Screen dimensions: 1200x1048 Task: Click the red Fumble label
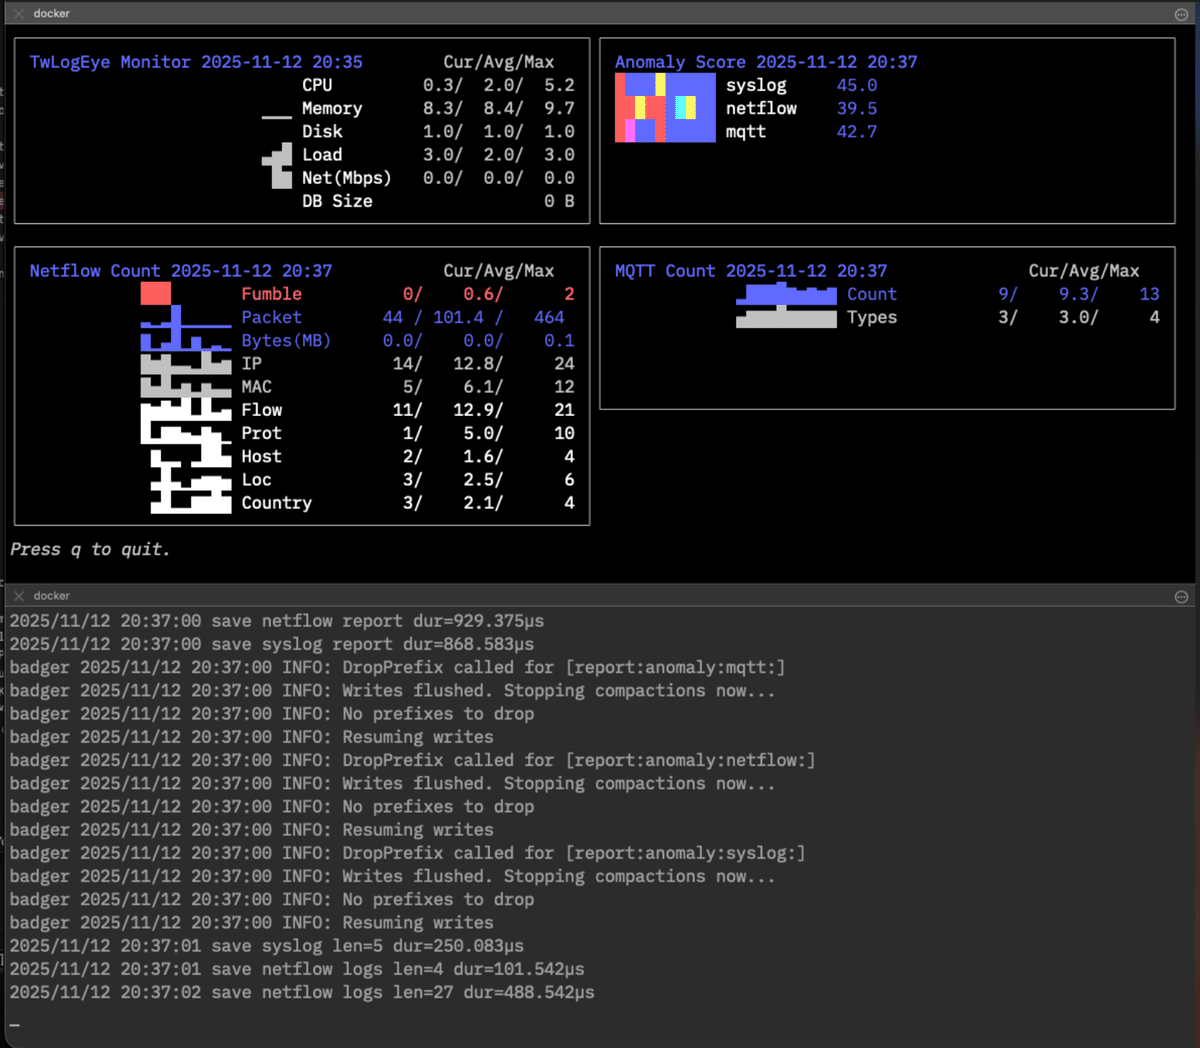pyautogui.click(x=271, y=294)
